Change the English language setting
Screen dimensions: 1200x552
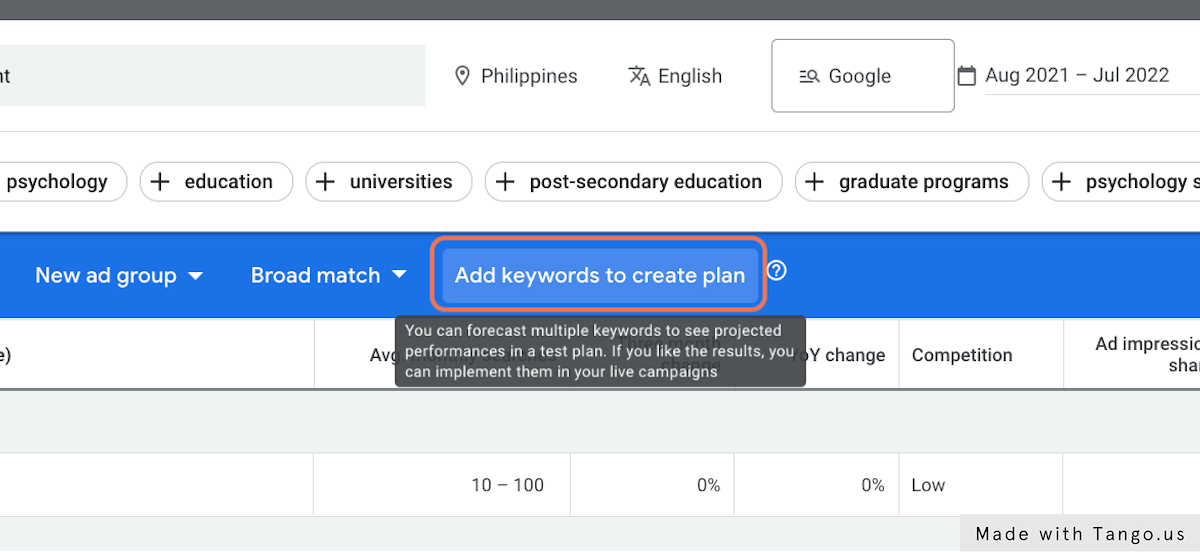[x=690, y=76]
